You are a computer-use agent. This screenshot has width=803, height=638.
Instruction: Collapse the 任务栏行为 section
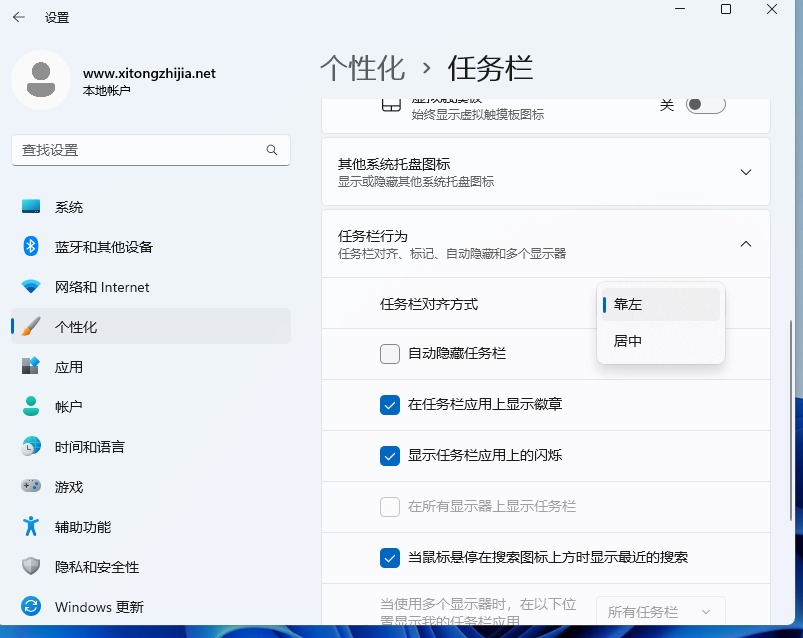coord(745,243)
